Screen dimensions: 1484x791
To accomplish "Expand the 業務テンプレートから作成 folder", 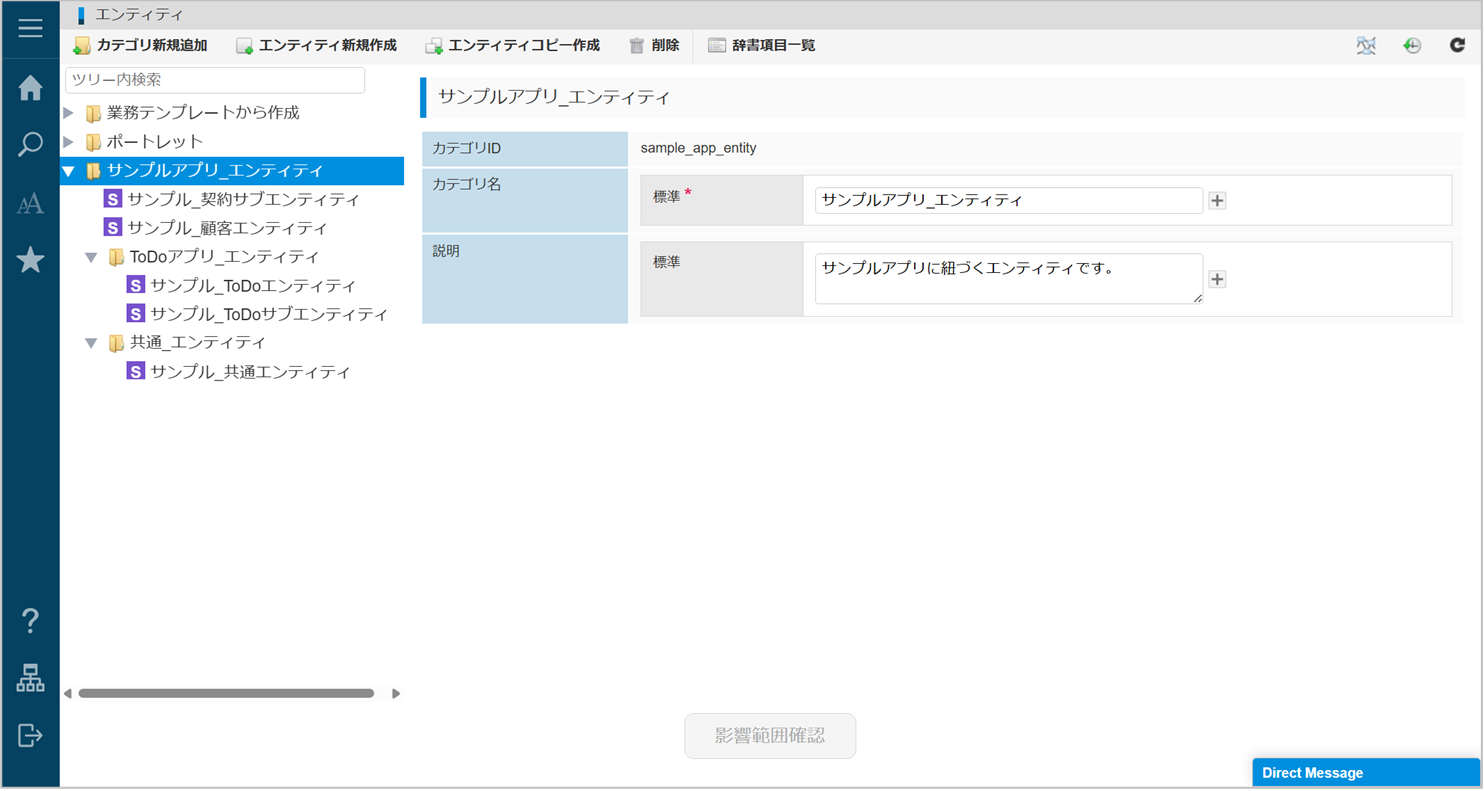I will pos(68,113).
